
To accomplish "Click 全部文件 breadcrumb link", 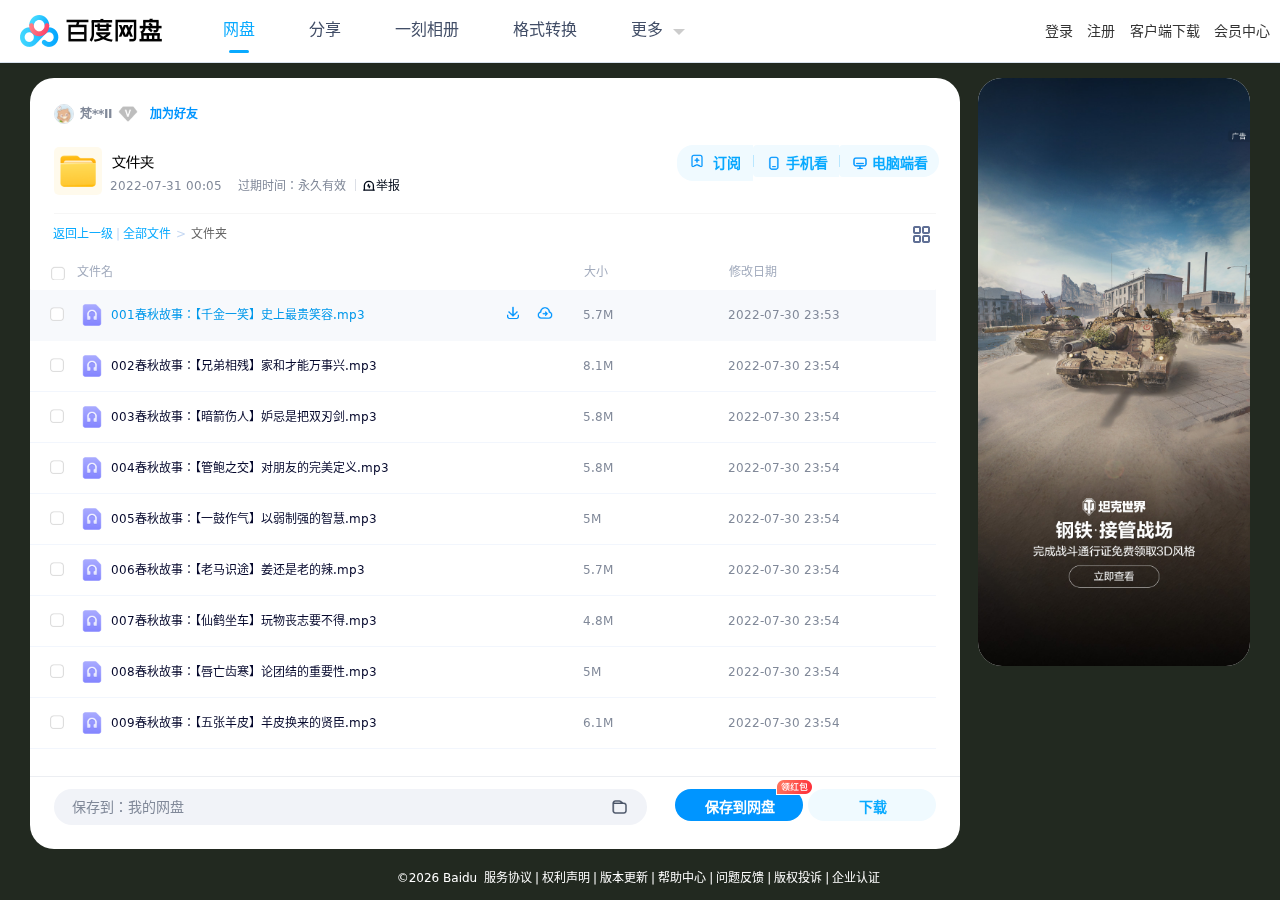I will coord(147,233).
